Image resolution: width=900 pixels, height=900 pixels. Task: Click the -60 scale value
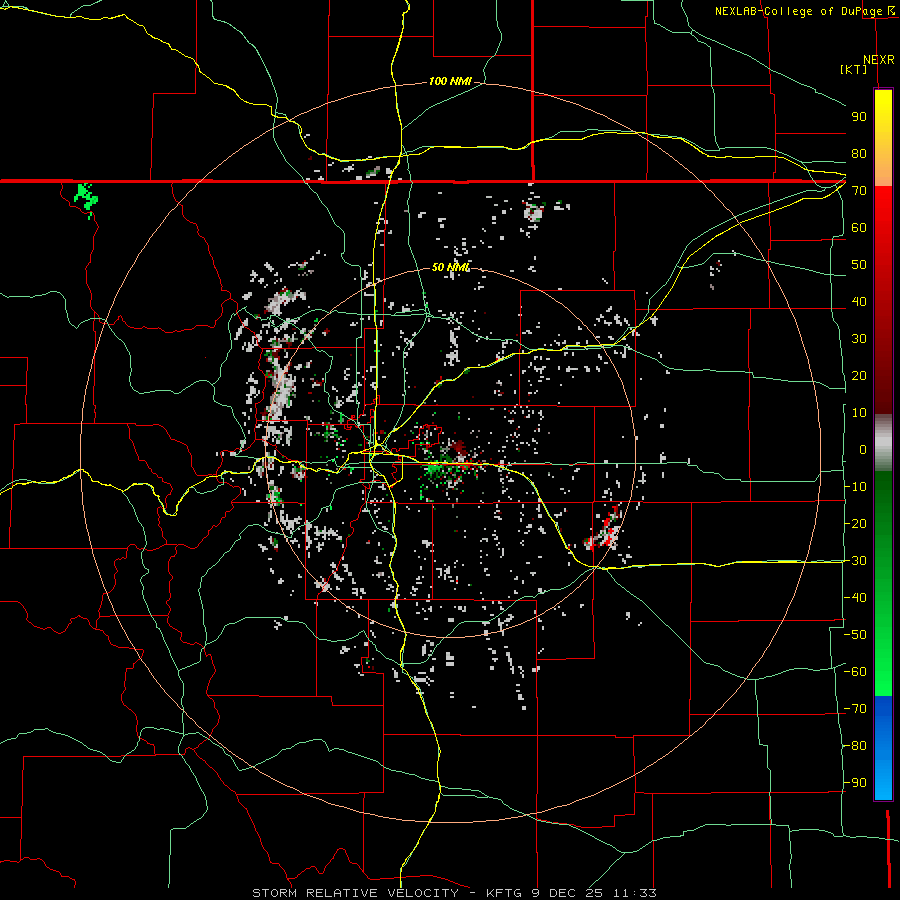pyautogui.click(x=855, y=672)
